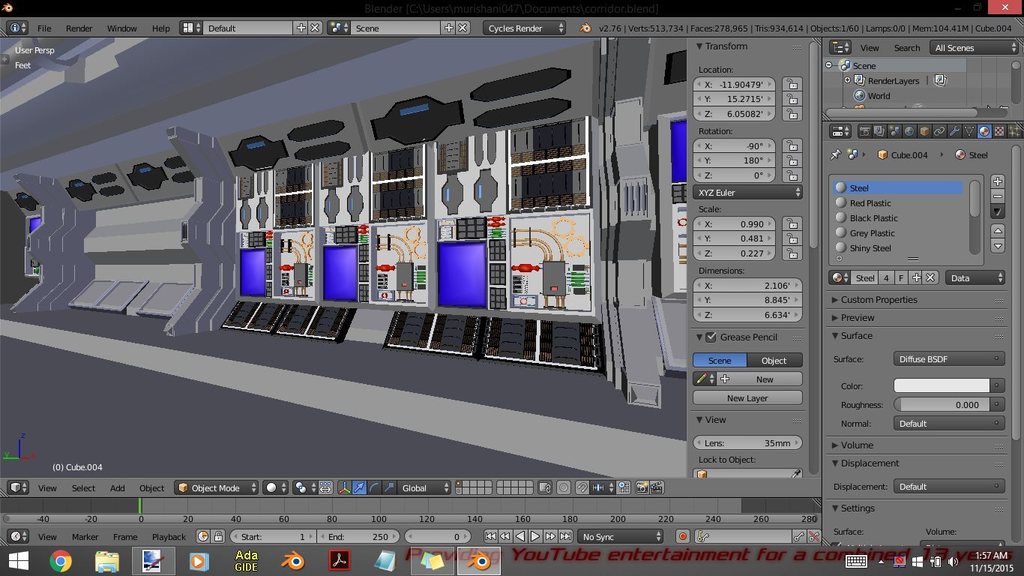Expand the Volume panel
The height and width of the screenshot is (576, 1024).
click(857, 445)
